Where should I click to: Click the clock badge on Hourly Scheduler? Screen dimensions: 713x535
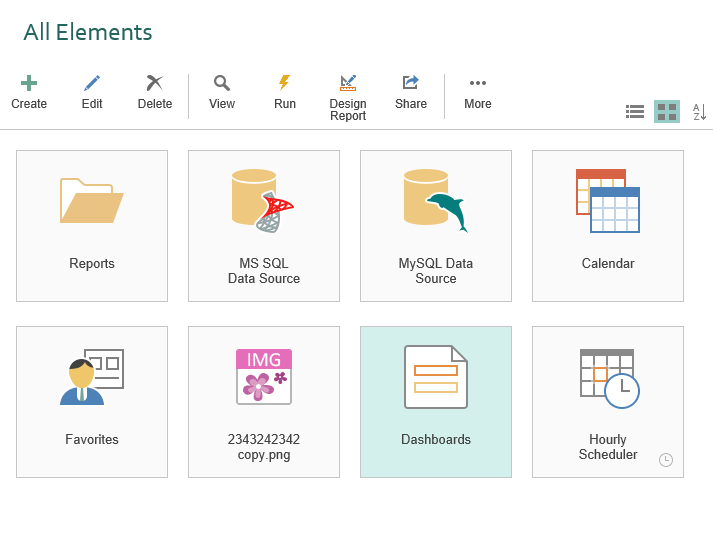click(x=666, y=460)
